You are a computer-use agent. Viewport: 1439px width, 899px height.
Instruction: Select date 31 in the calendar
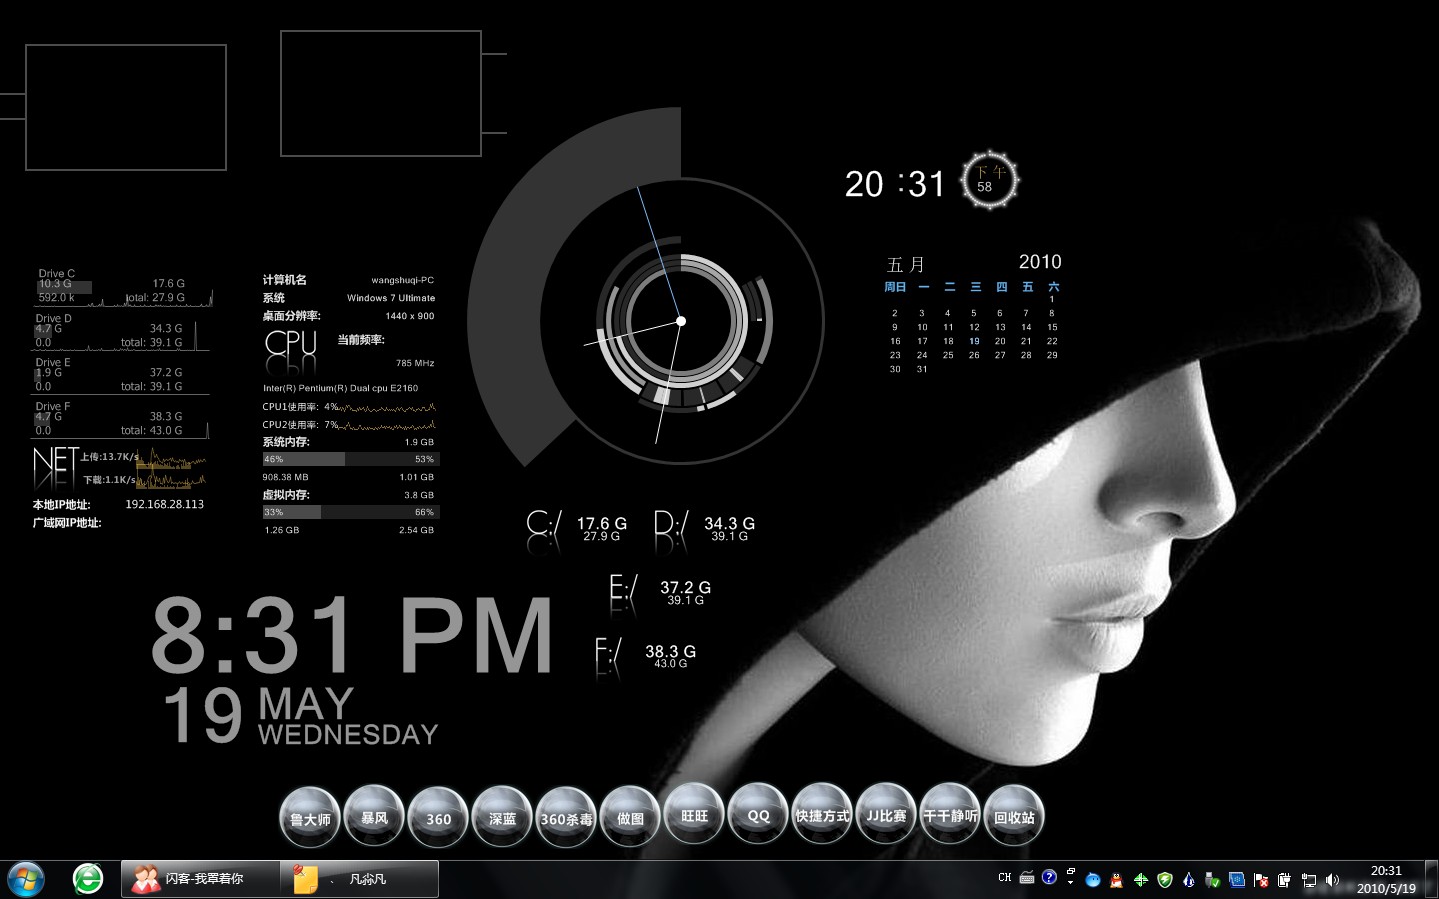[922, 369]
